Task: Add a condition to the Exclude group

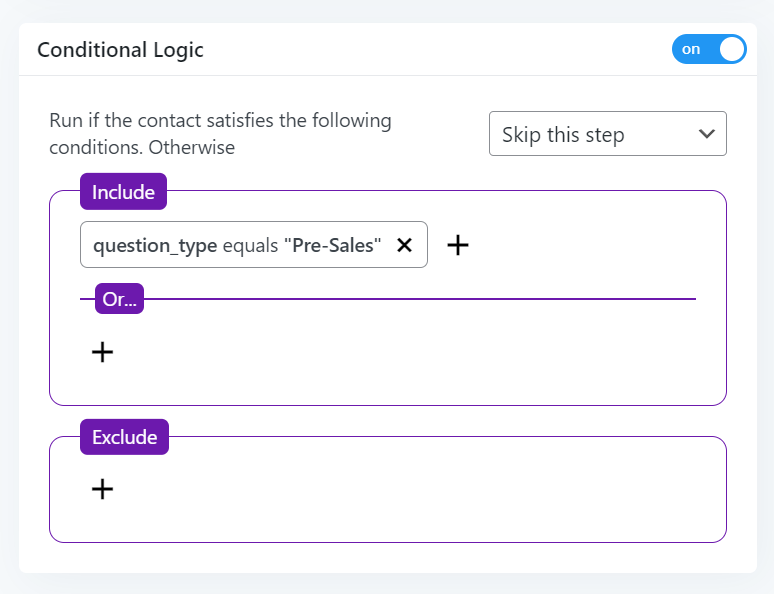Action: (102, 489)
